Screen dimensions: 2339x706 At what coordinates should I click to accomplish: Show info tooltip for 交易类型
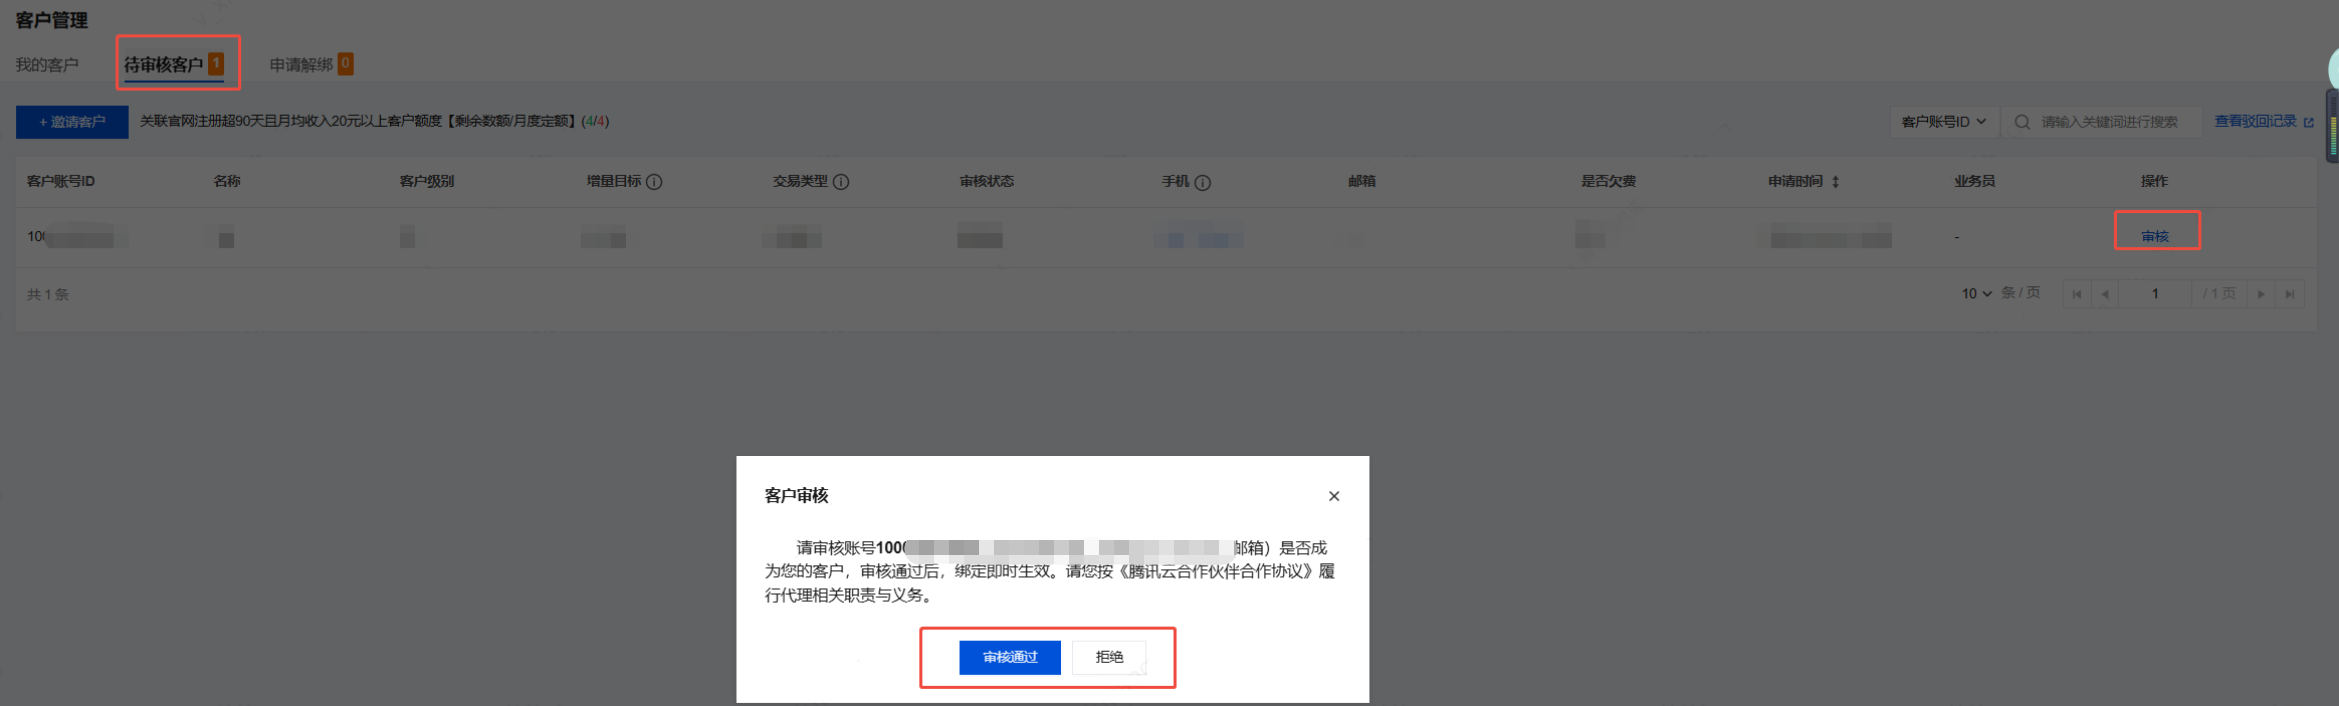tap(841, 182)
